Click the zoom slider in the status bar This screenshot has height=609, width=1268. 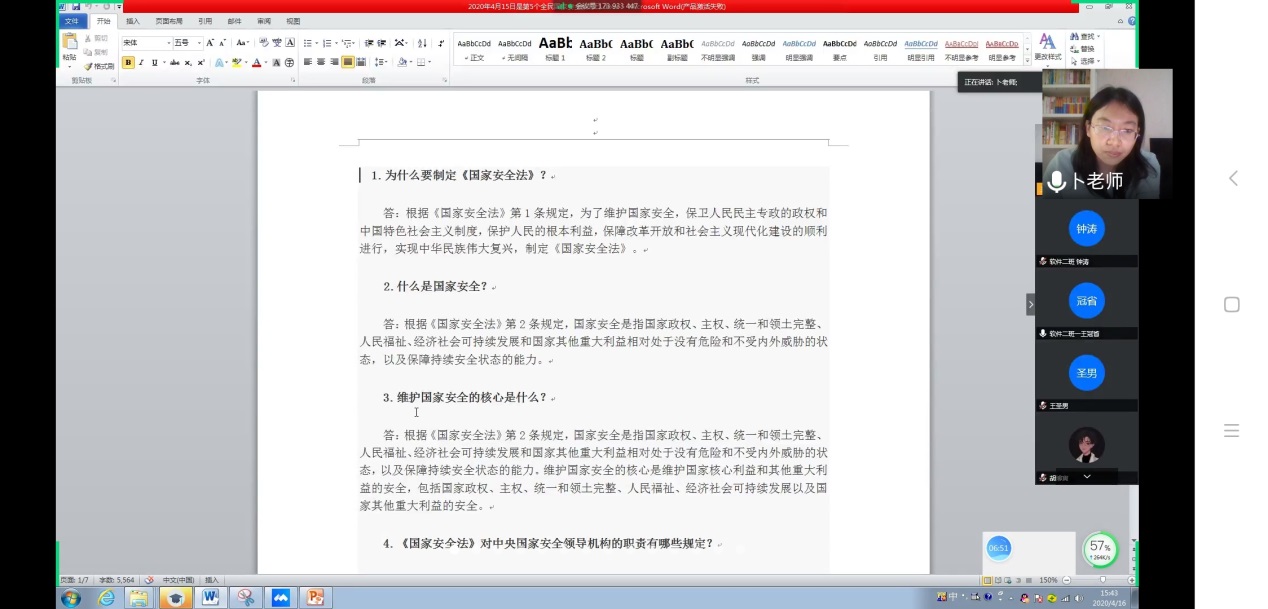pos(1103,580)
